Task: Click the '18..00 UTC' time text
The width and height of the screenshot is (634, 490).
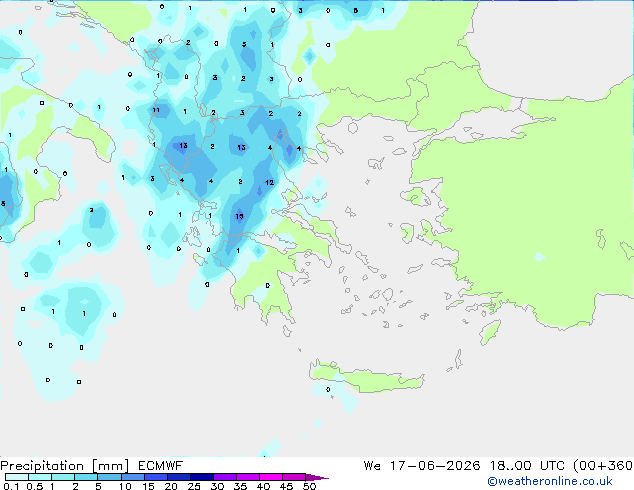Action: (x=527, y=466)
